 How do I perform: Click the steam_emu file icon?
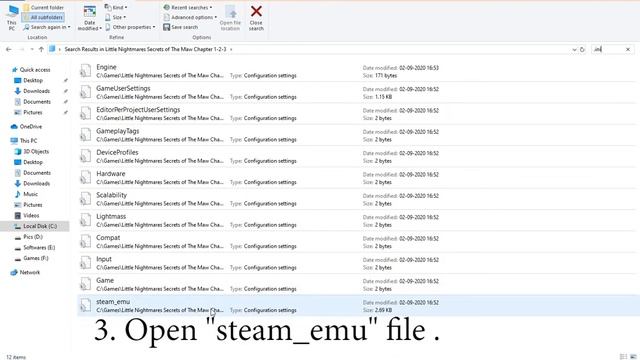point(85,305)
